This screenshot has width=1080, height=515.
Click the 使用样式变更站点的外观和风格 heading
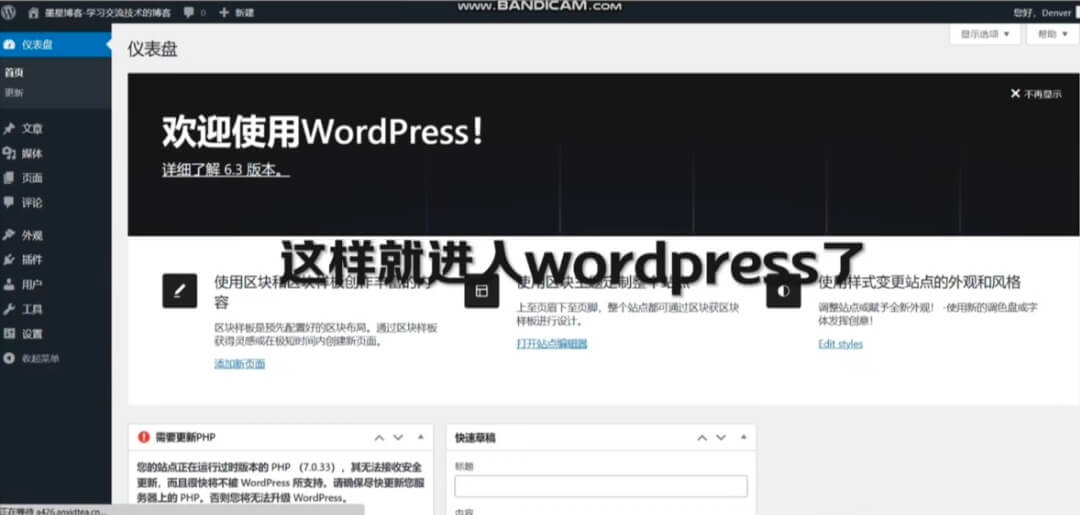[x=920, y=282]
